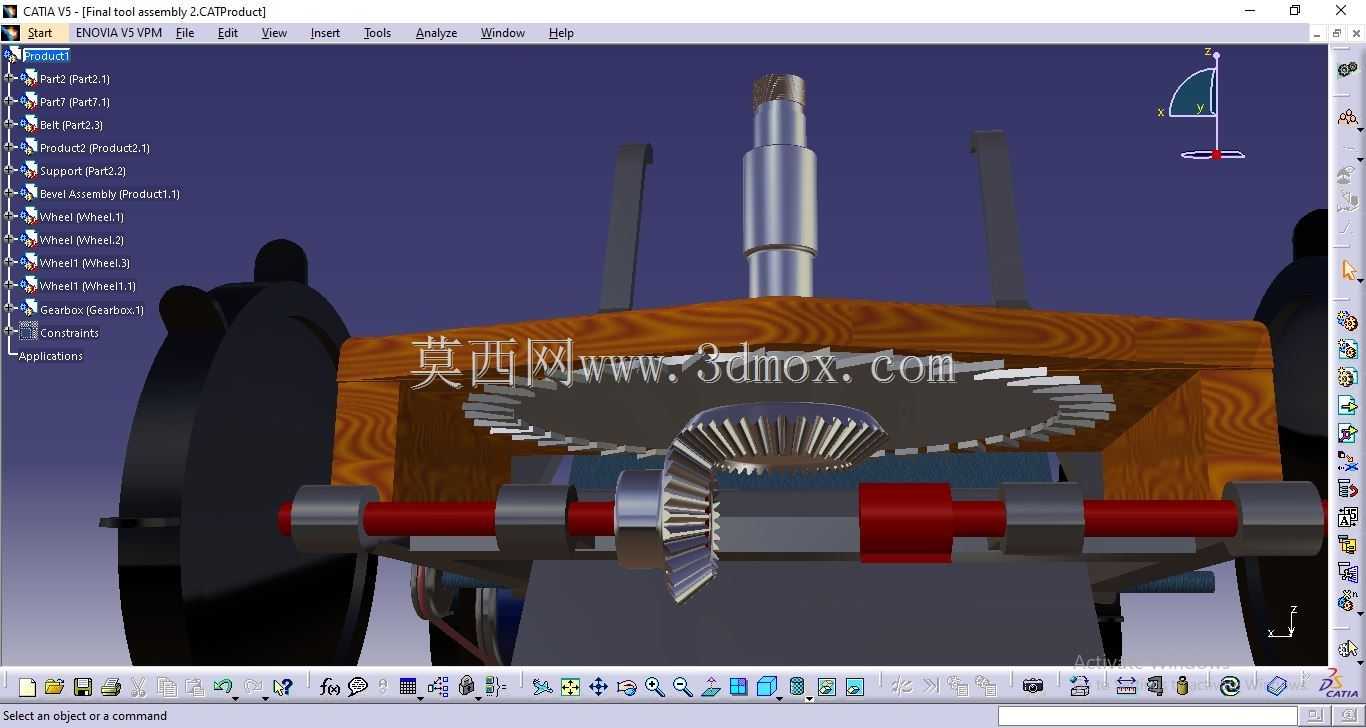Open the Window menu
This screenshot has width=1366, height=728.
tap(502, 33)
